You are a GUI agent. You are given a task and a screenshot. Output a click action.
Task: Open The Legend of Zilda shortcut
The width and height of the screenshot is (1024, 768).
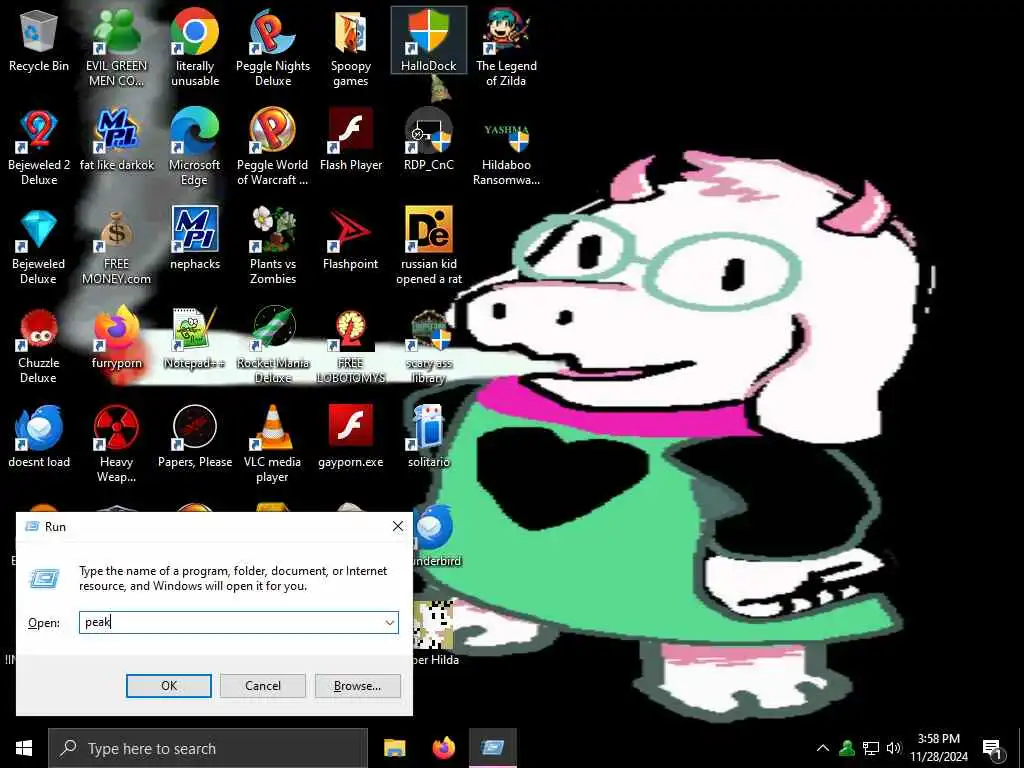click(506, 48)
